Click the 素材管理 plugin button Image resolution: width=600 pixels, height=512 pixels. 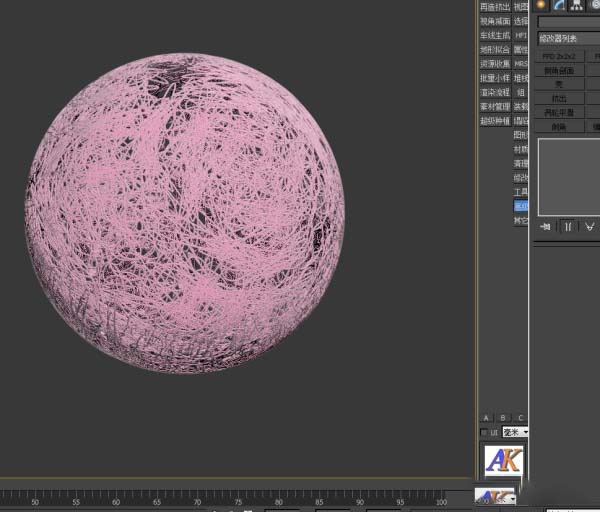pos(495,106)
